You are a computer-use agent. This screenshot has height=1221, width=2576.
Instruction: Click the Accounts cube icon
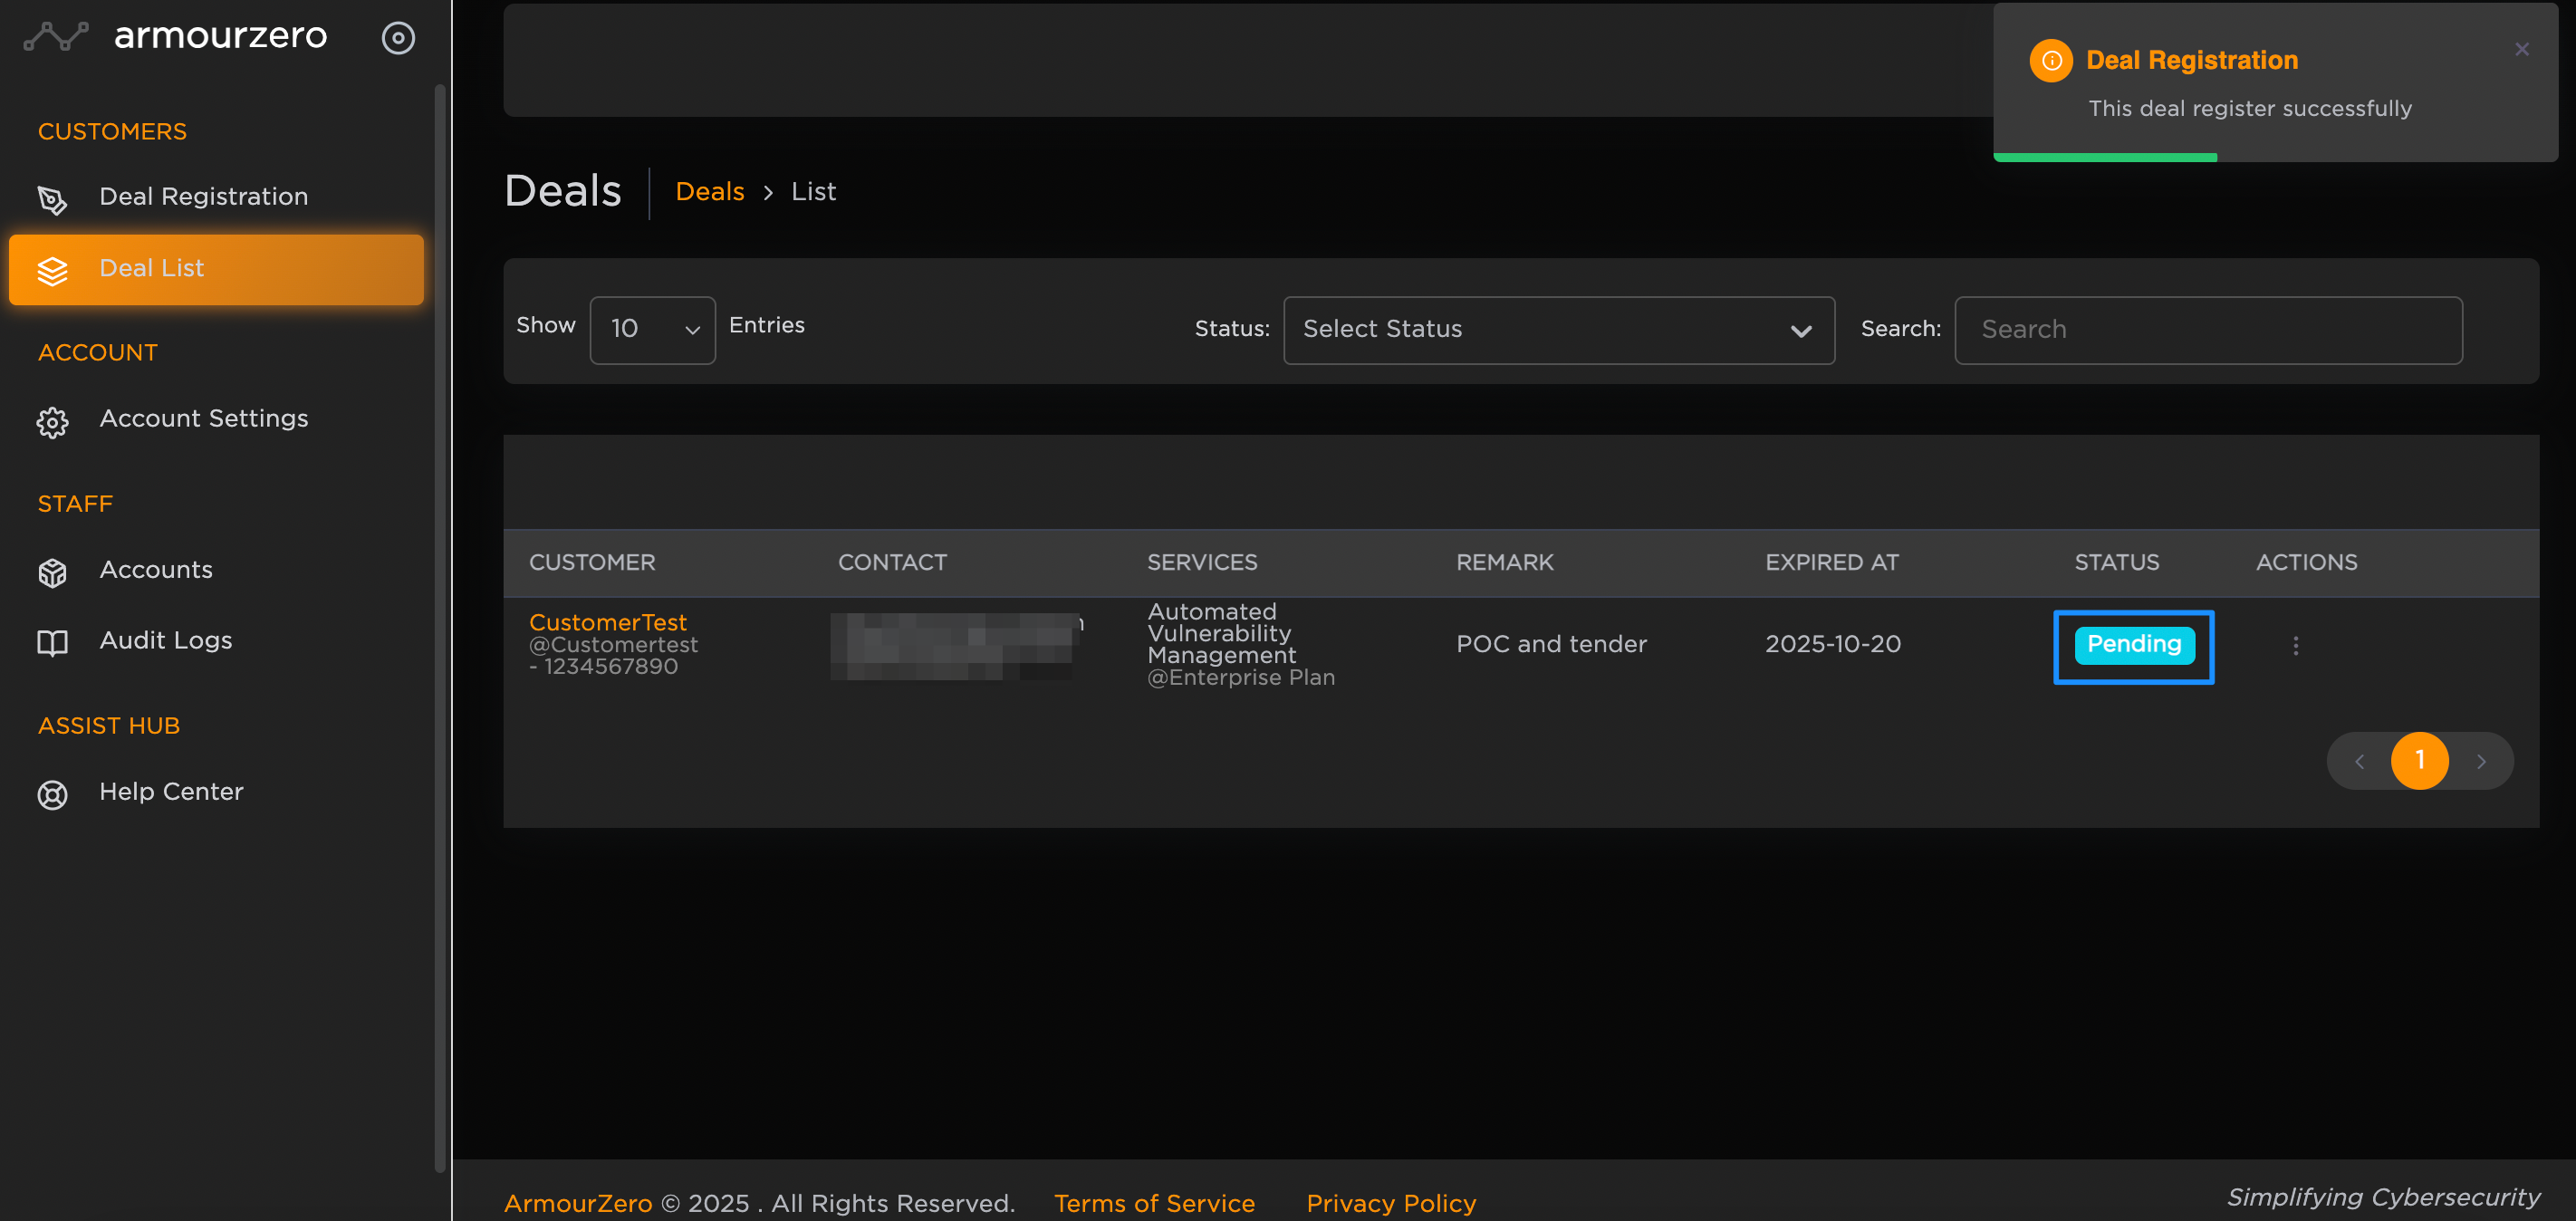pos(52,572)
